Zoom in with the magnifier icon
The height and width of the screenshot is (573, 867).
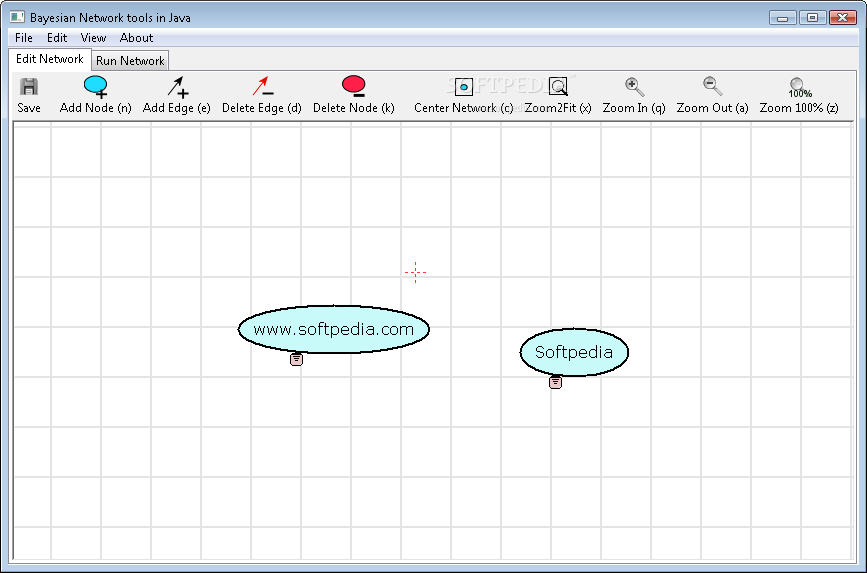[634, 87]
